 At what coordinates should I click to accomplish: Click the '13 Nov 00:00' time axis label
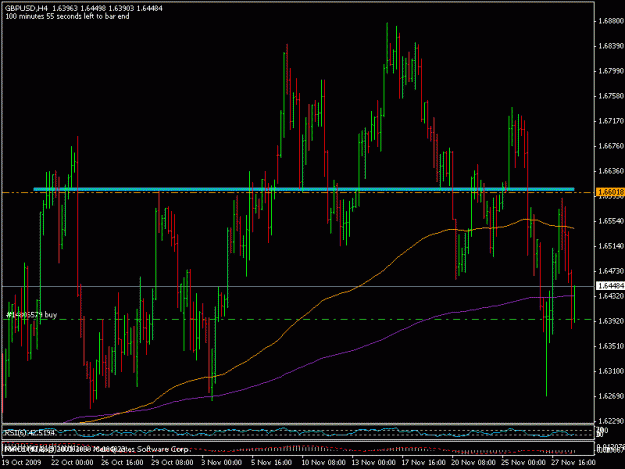tap(373, 463)
